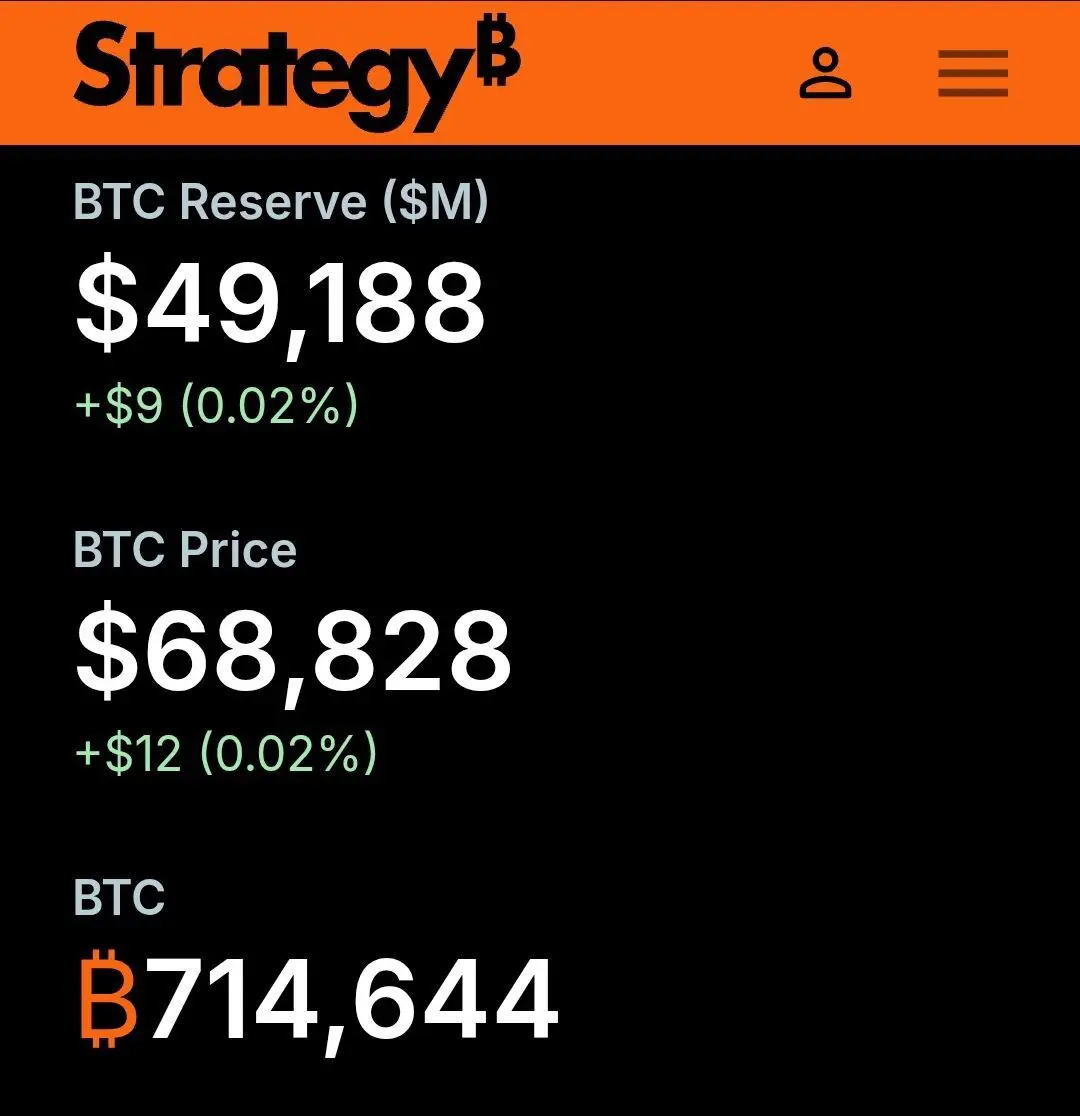Open the user account profile icon
Image resolution: width=1080 pixels, height=1116 pixels.
pyautogui.click(x=825, y=73)
